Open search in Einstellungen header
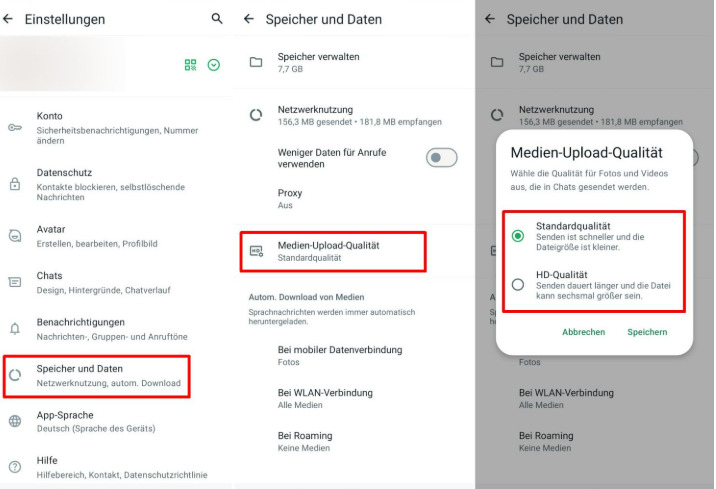Viewport: 716px width, 489px height. tap(217, 19)
